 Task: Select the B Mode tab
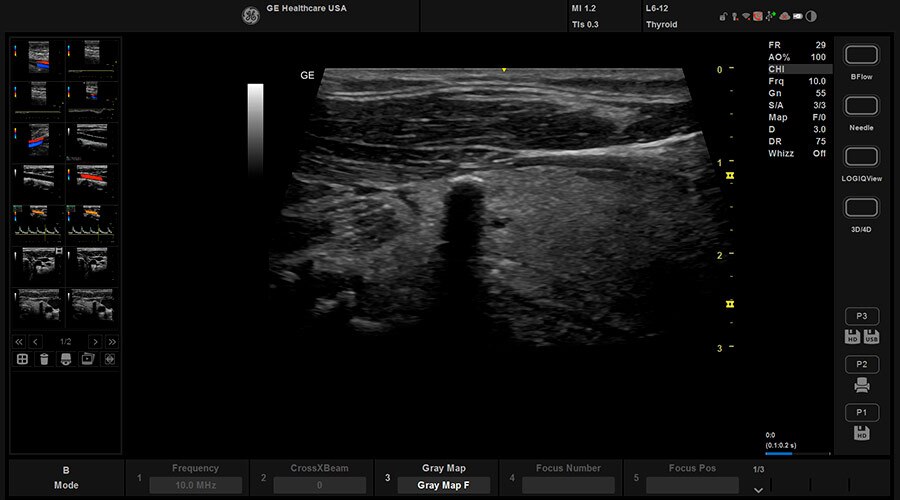click(66, 477)
